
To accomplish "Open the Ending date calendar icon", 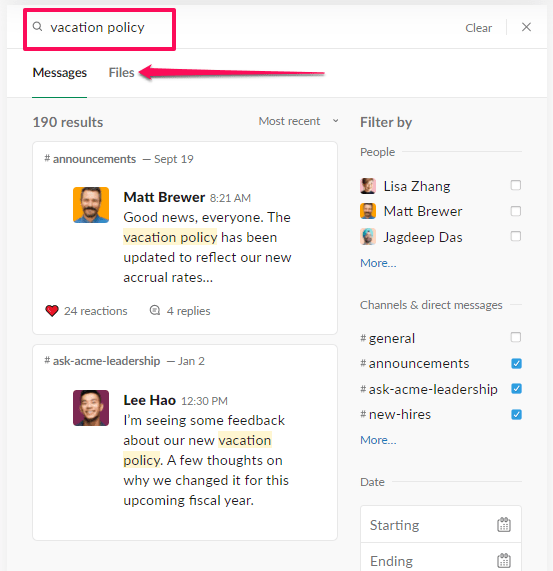I will [x=504, y=560].
